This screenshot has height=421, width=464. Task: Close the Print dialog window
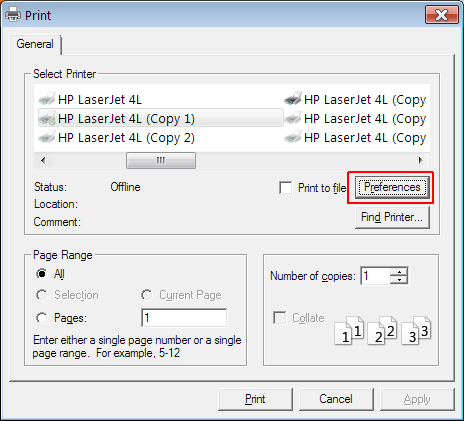click(442, 15)
